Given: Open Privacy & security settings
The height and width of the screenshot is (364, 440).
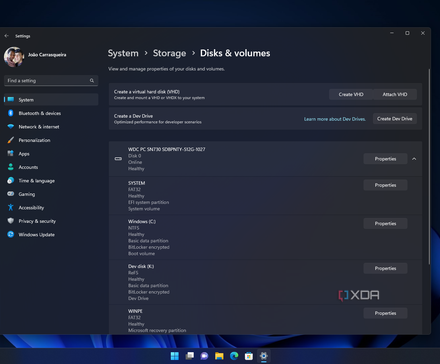Looking at the screenshot, I should tap(51, 221).
